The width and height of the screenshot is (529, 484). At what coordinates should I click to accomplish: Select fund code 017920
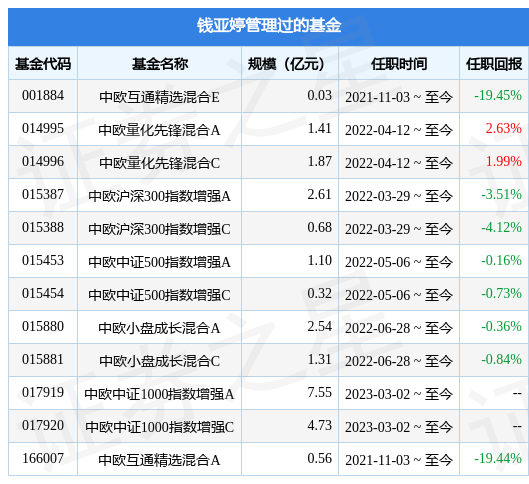(43, 425)
